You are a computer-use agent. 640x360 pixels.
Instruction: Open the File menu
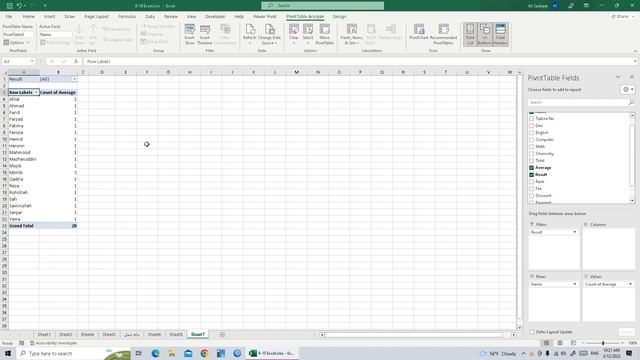[9, 17]
